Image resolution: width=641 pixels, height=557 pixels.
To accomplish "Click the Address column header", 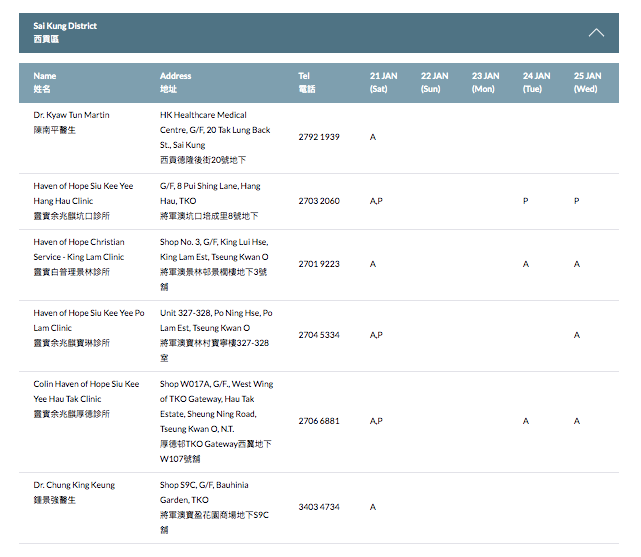I will (175, 82).
